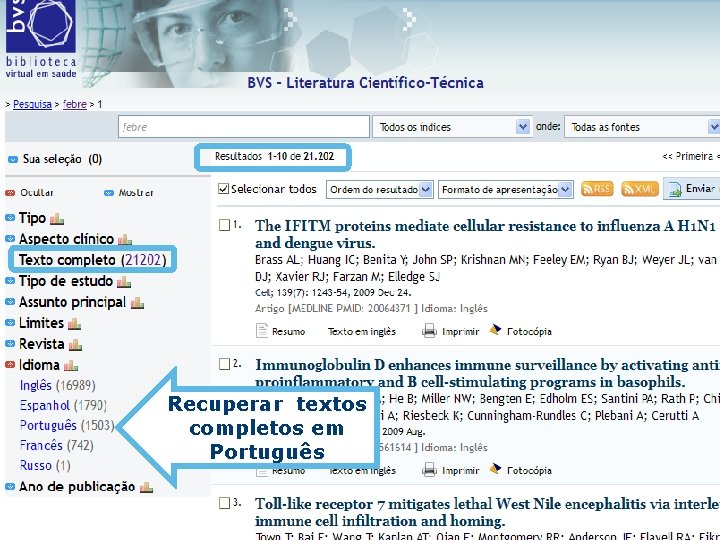
Task: Toggle the Selecionar todos checkbox
Action: click(x=223, y=189)
